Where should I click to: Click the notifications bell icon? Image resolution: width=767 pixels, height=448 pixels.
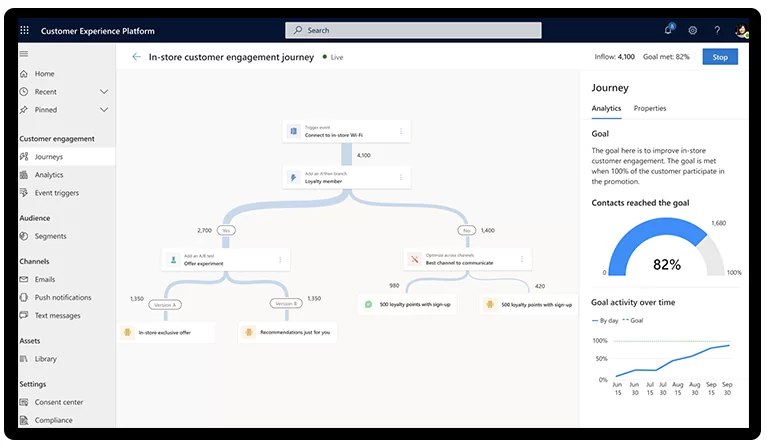coord(668,30)
